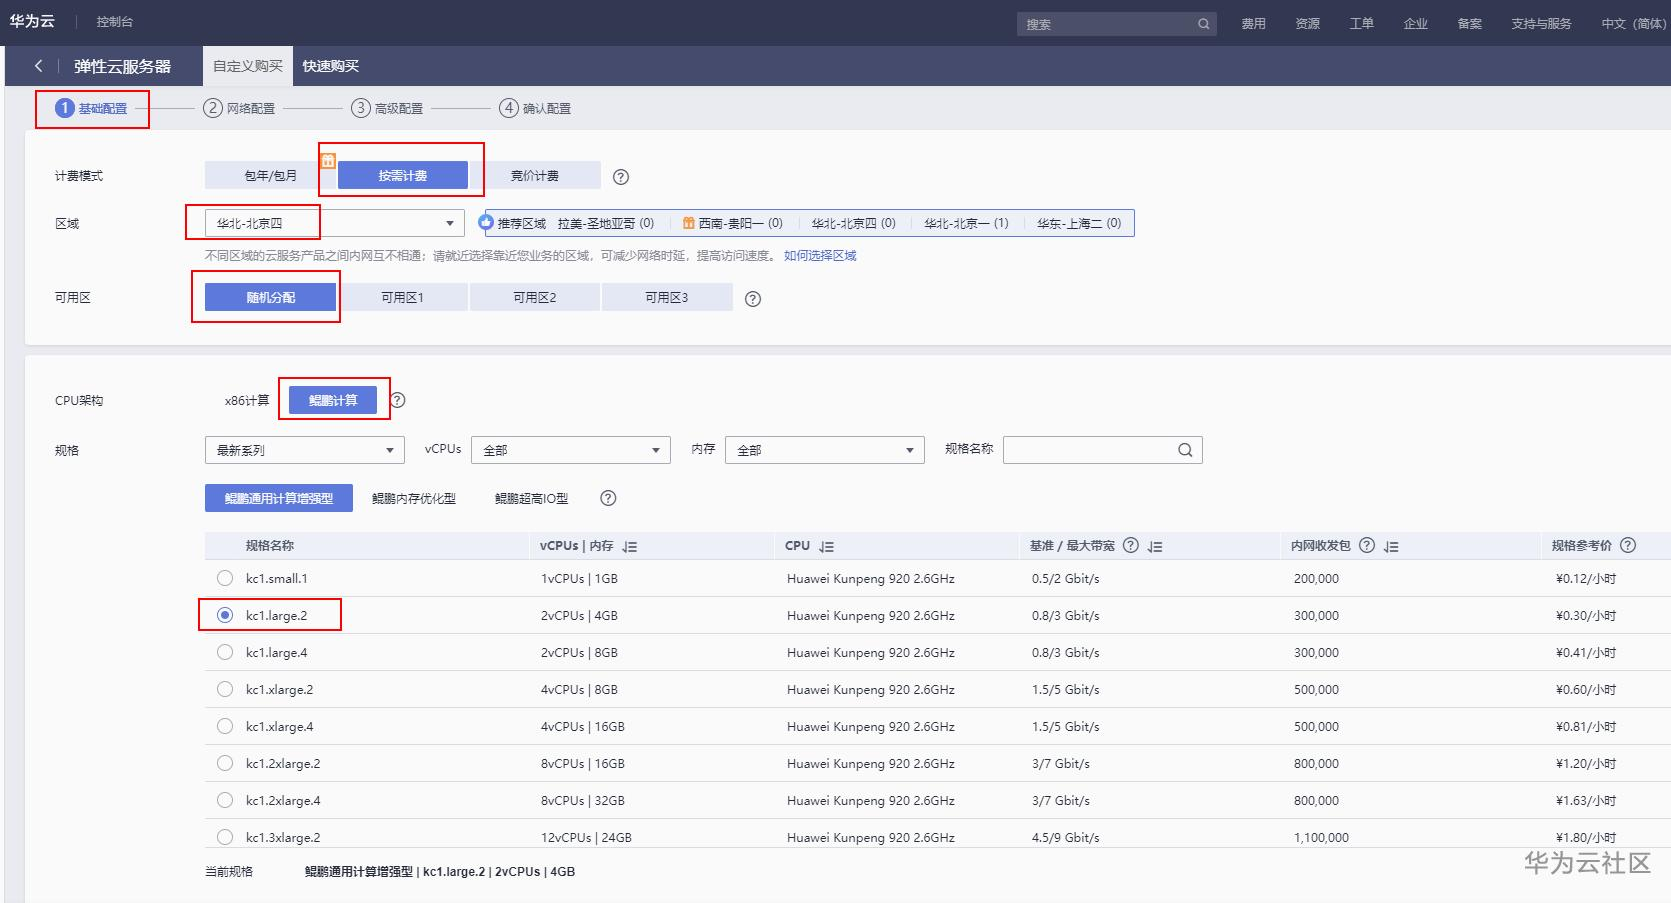This screenshot has height=903, width=1671.
Task: Select kc1.xlarge.4 radio button
Action: point(225,726)
